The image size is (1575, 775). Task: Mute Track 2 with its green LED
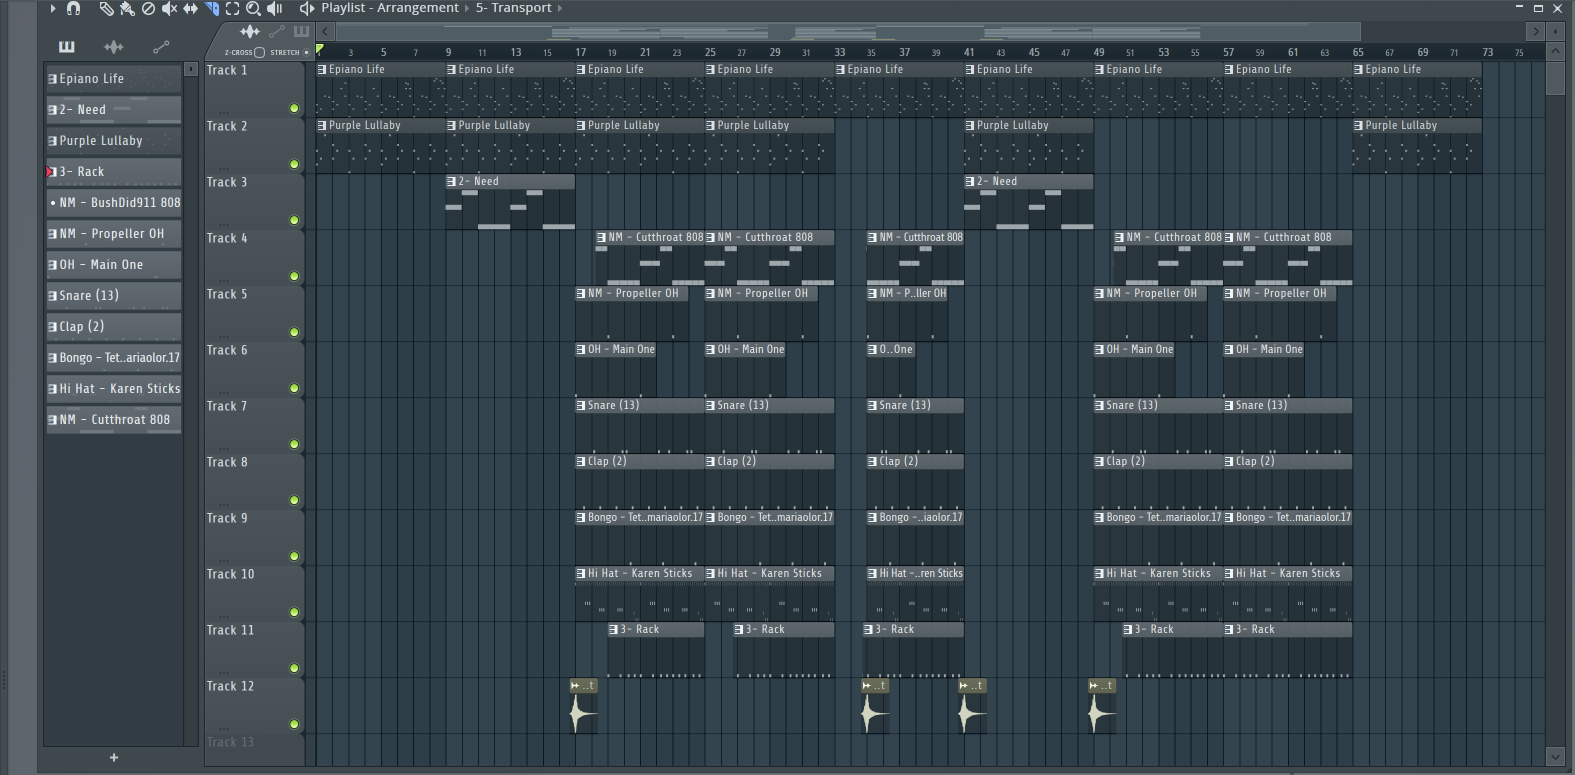[294, 164]
